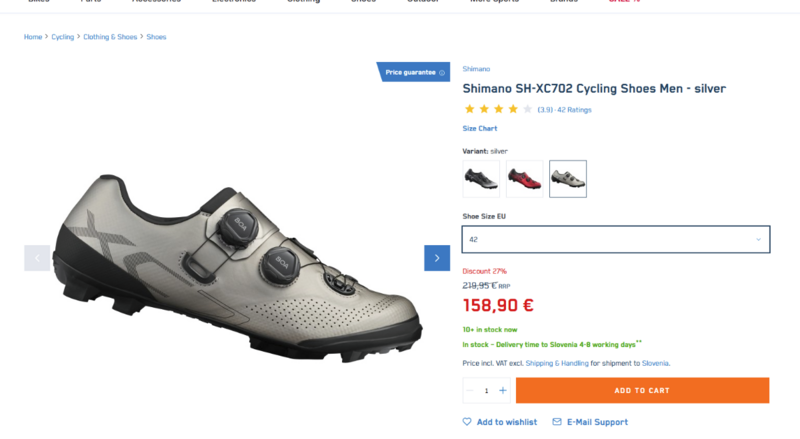800x439 pixels.
Task: Select the black shoe variant
Action: [481, 179]
